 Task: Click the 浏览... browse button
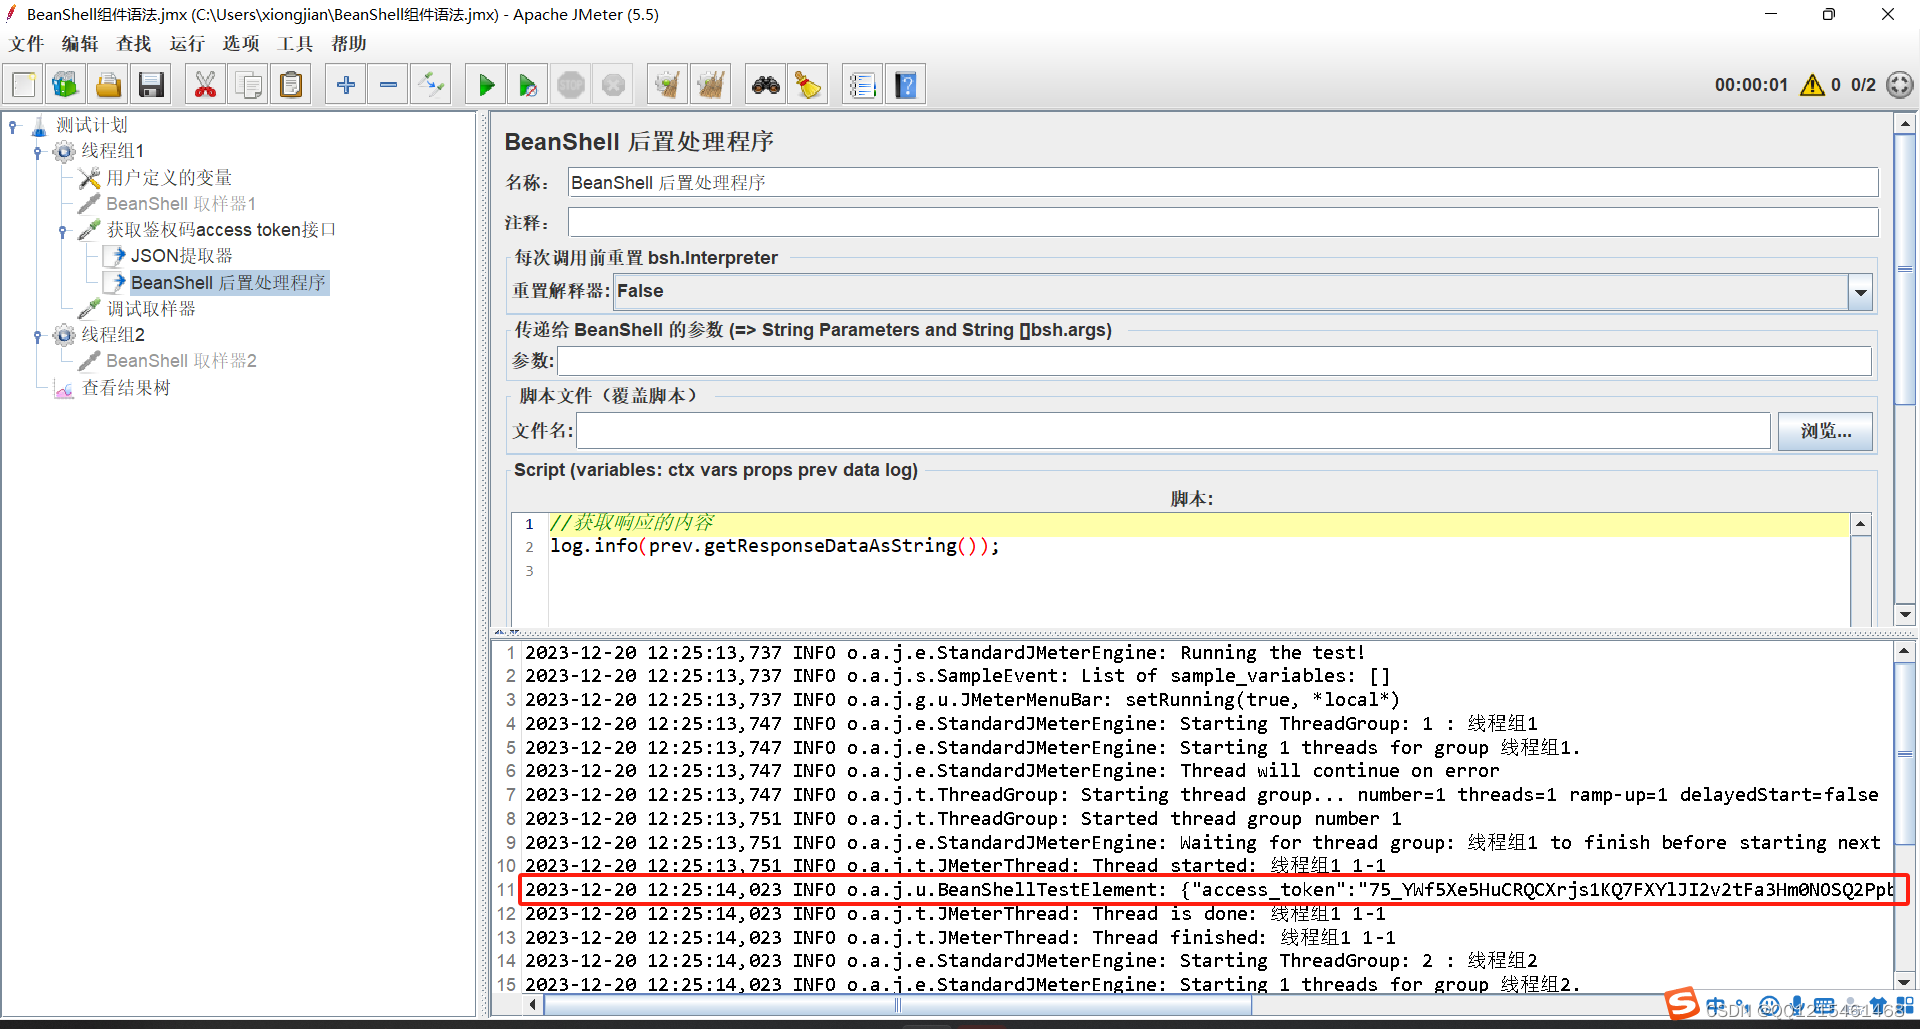tap(1825, 431)
